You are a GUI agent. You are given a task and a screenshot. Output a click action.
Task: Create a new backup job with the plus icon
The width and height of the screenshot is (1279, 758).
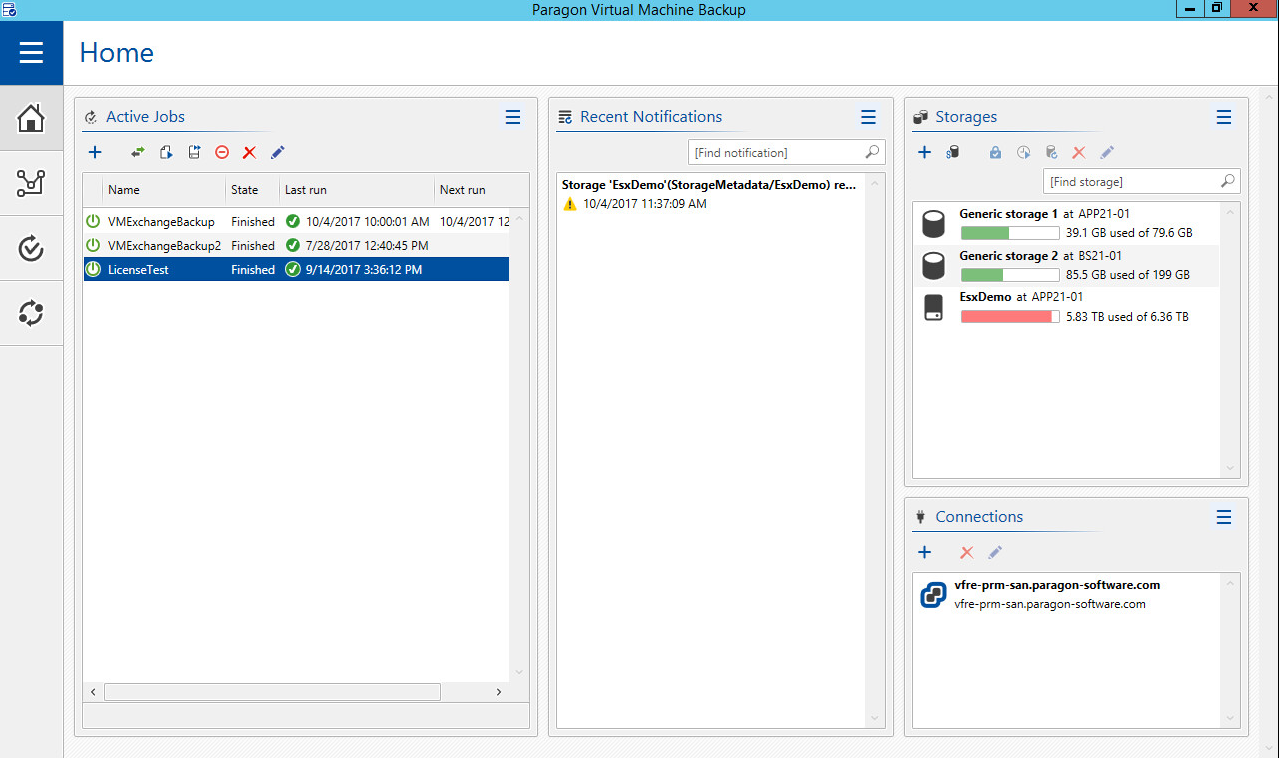click(95, 152)
